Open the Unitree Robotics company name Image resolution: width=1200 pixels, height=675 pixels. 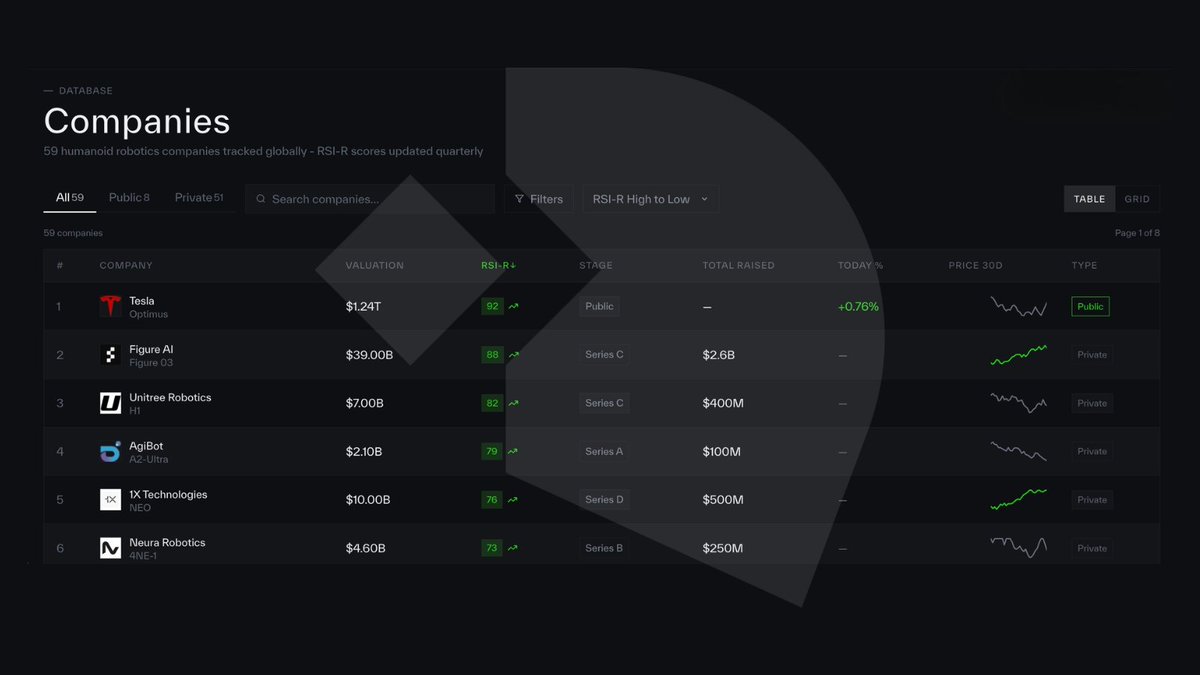(x=170, y=397)
